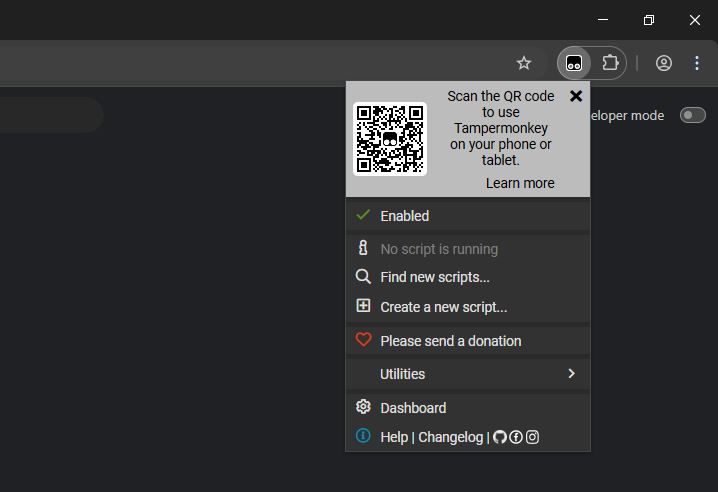This screenshot has height=492, width=718.
Task: Open the Tampermonkey Dashboard
Action: (x=468, y=408)
